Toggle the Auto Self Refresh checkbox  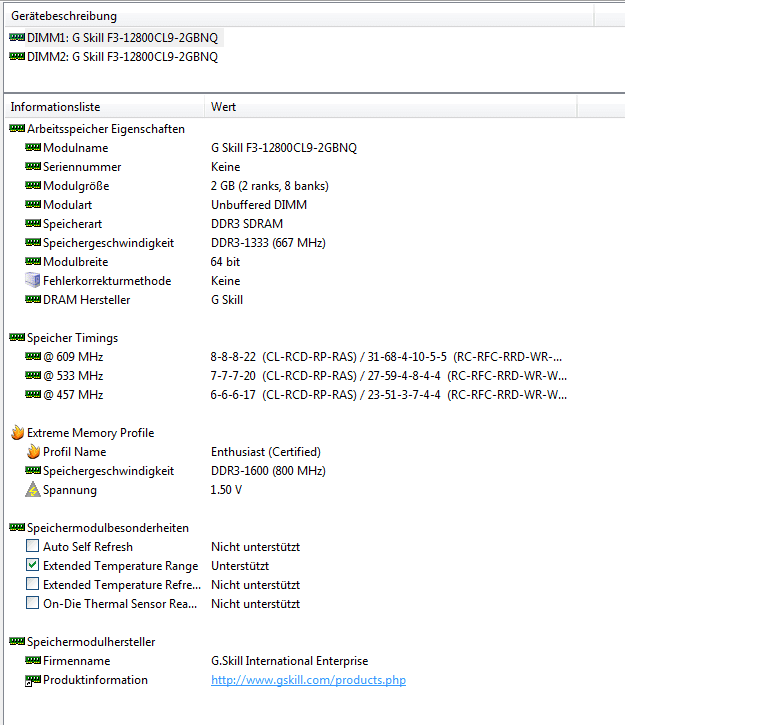pyautogui.click(x=32, y=546)
